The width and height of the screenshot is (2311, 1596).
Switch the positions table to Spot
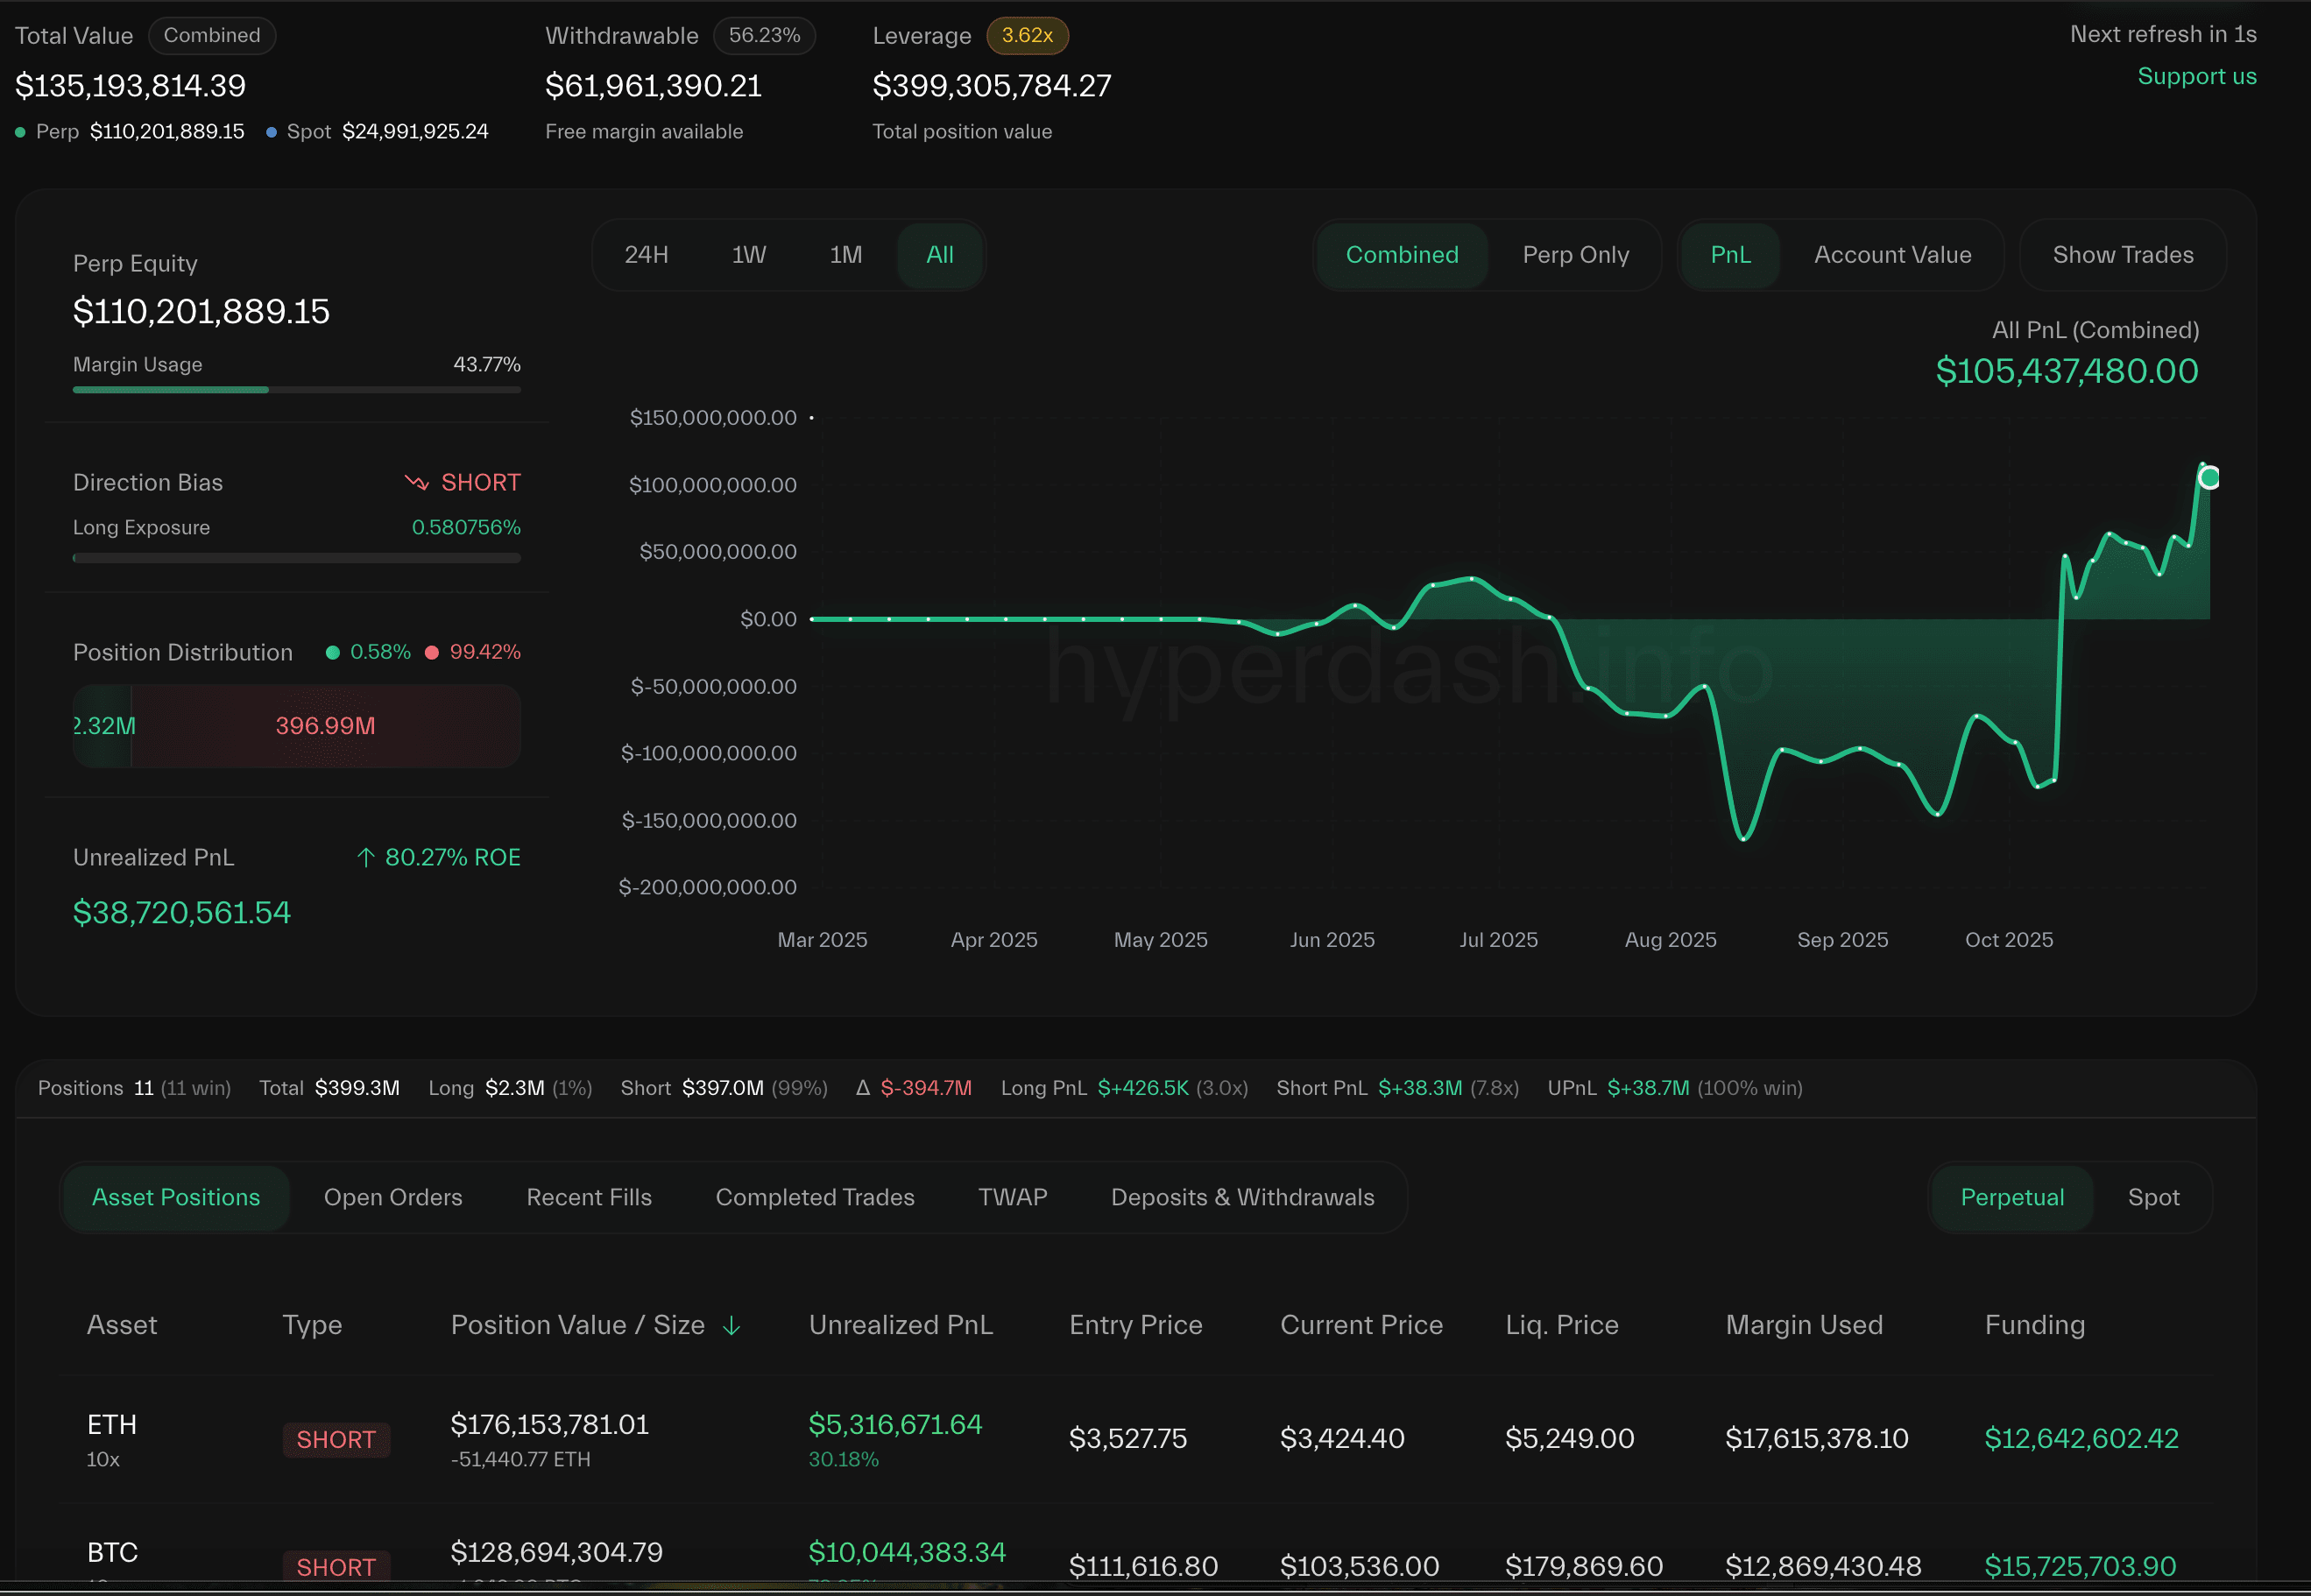[x=2153, y=1197]
